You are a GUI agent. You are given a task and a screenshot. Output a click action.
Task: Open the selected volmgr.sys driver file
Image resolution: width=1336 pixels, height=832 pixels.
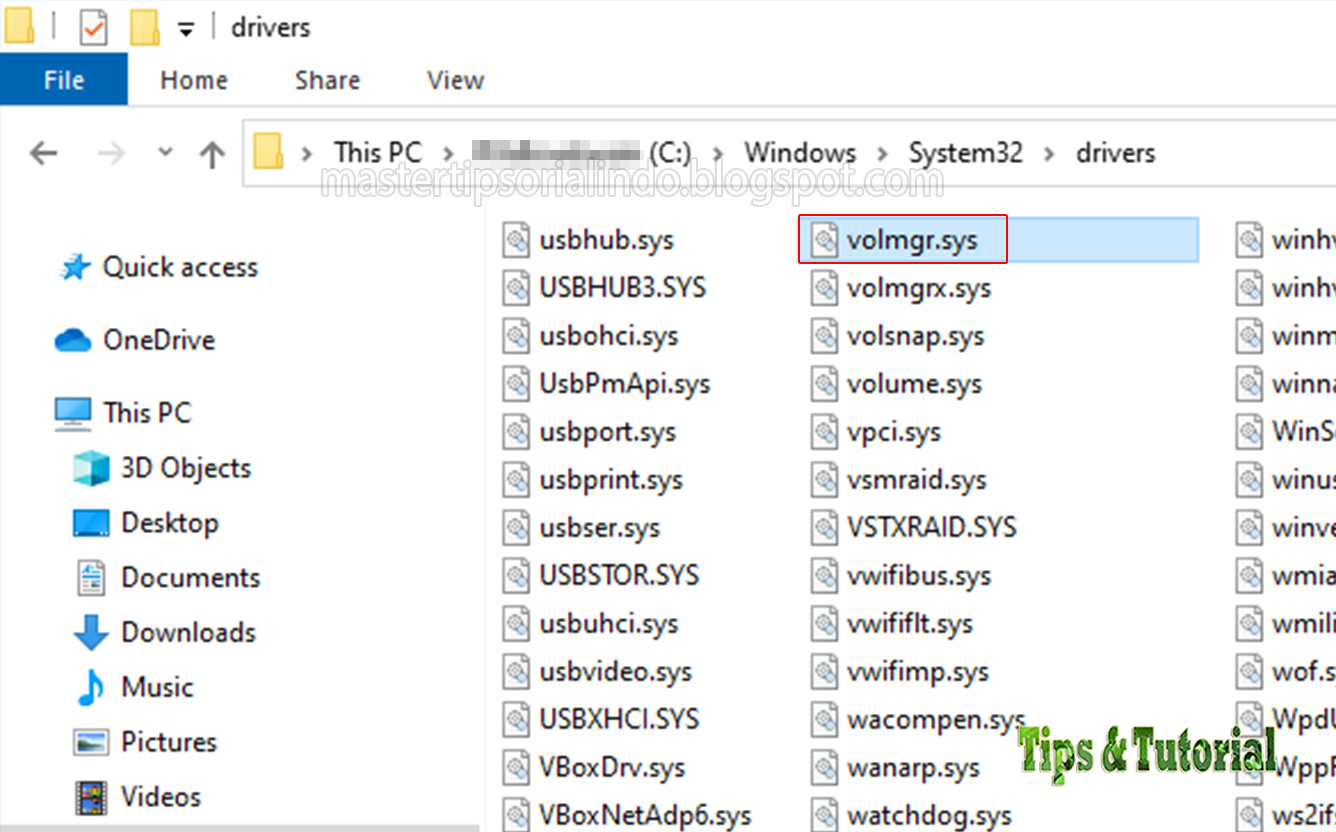point(903,239)
